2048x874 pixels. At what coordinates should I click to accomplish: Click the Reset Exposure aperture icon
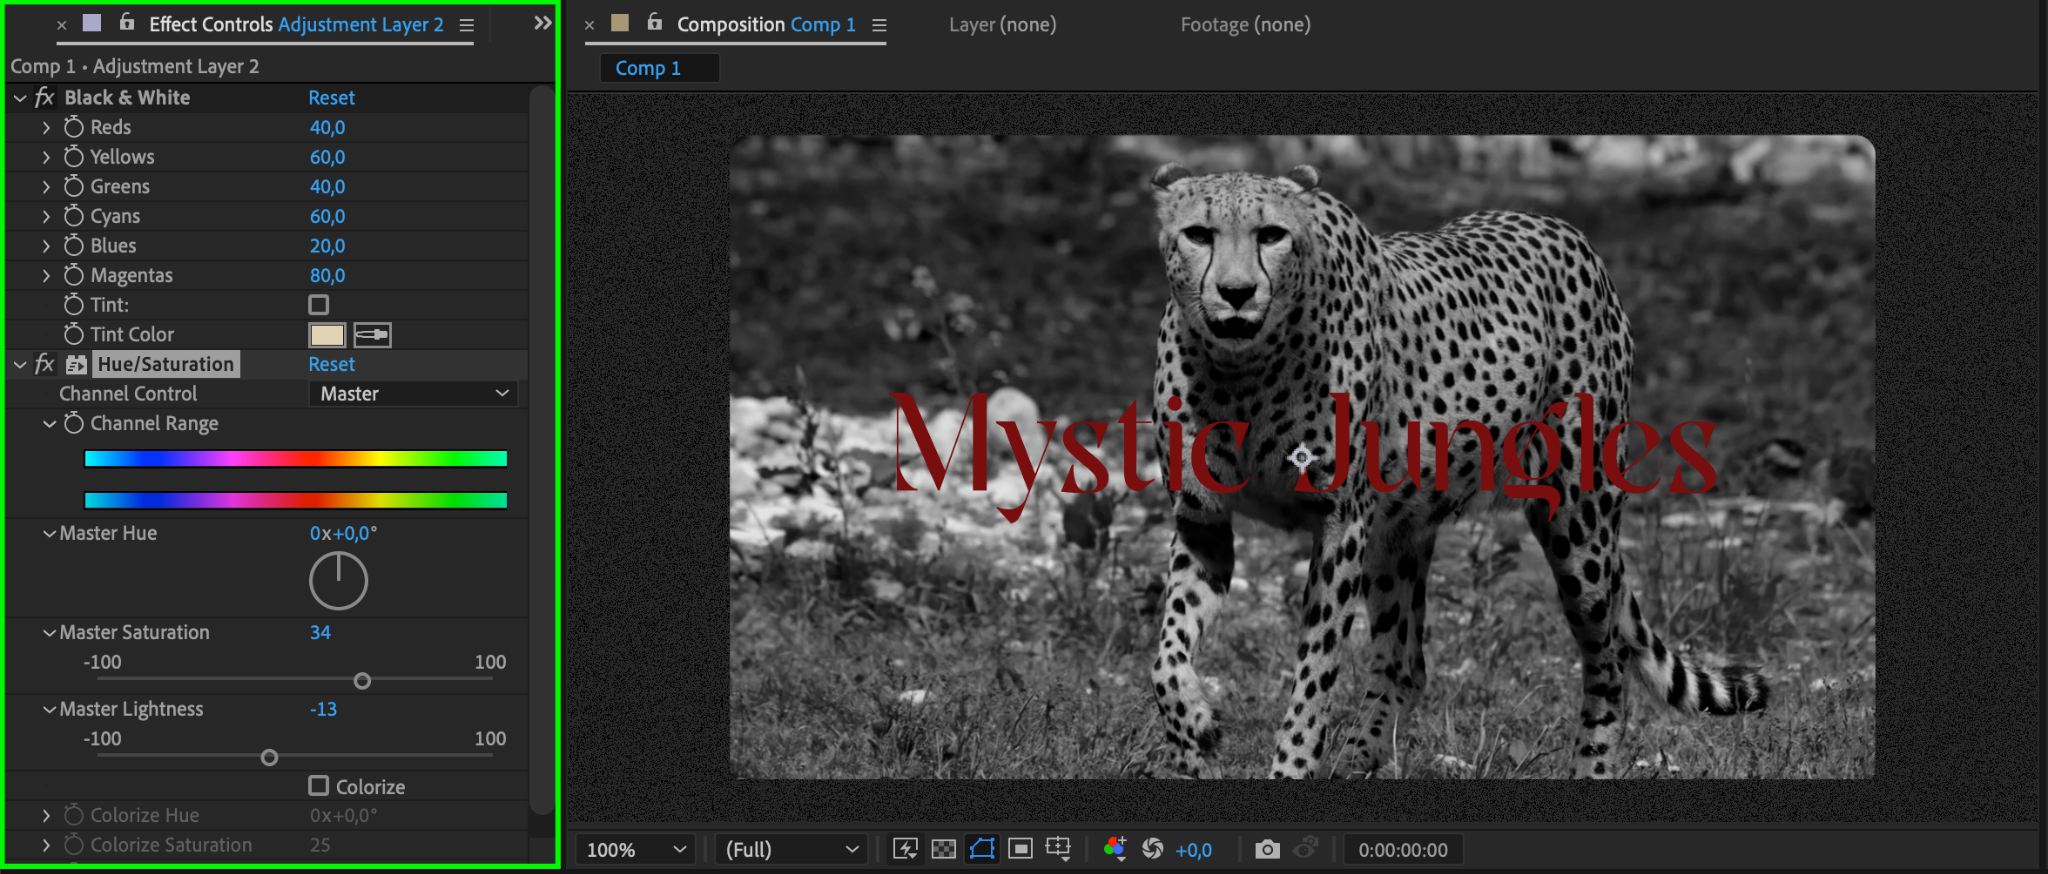tap(1153, 849)
